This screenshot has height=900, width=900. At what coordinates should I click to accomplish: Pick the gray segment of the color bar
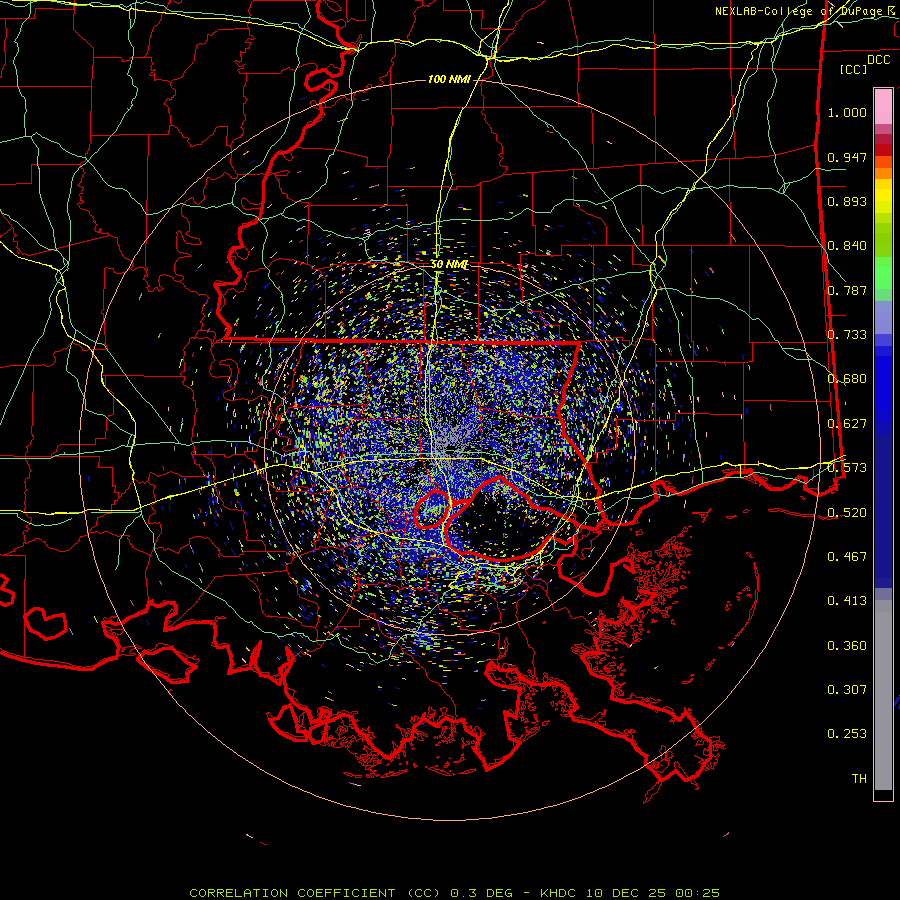pyautogui.click(x=883, y=695)
